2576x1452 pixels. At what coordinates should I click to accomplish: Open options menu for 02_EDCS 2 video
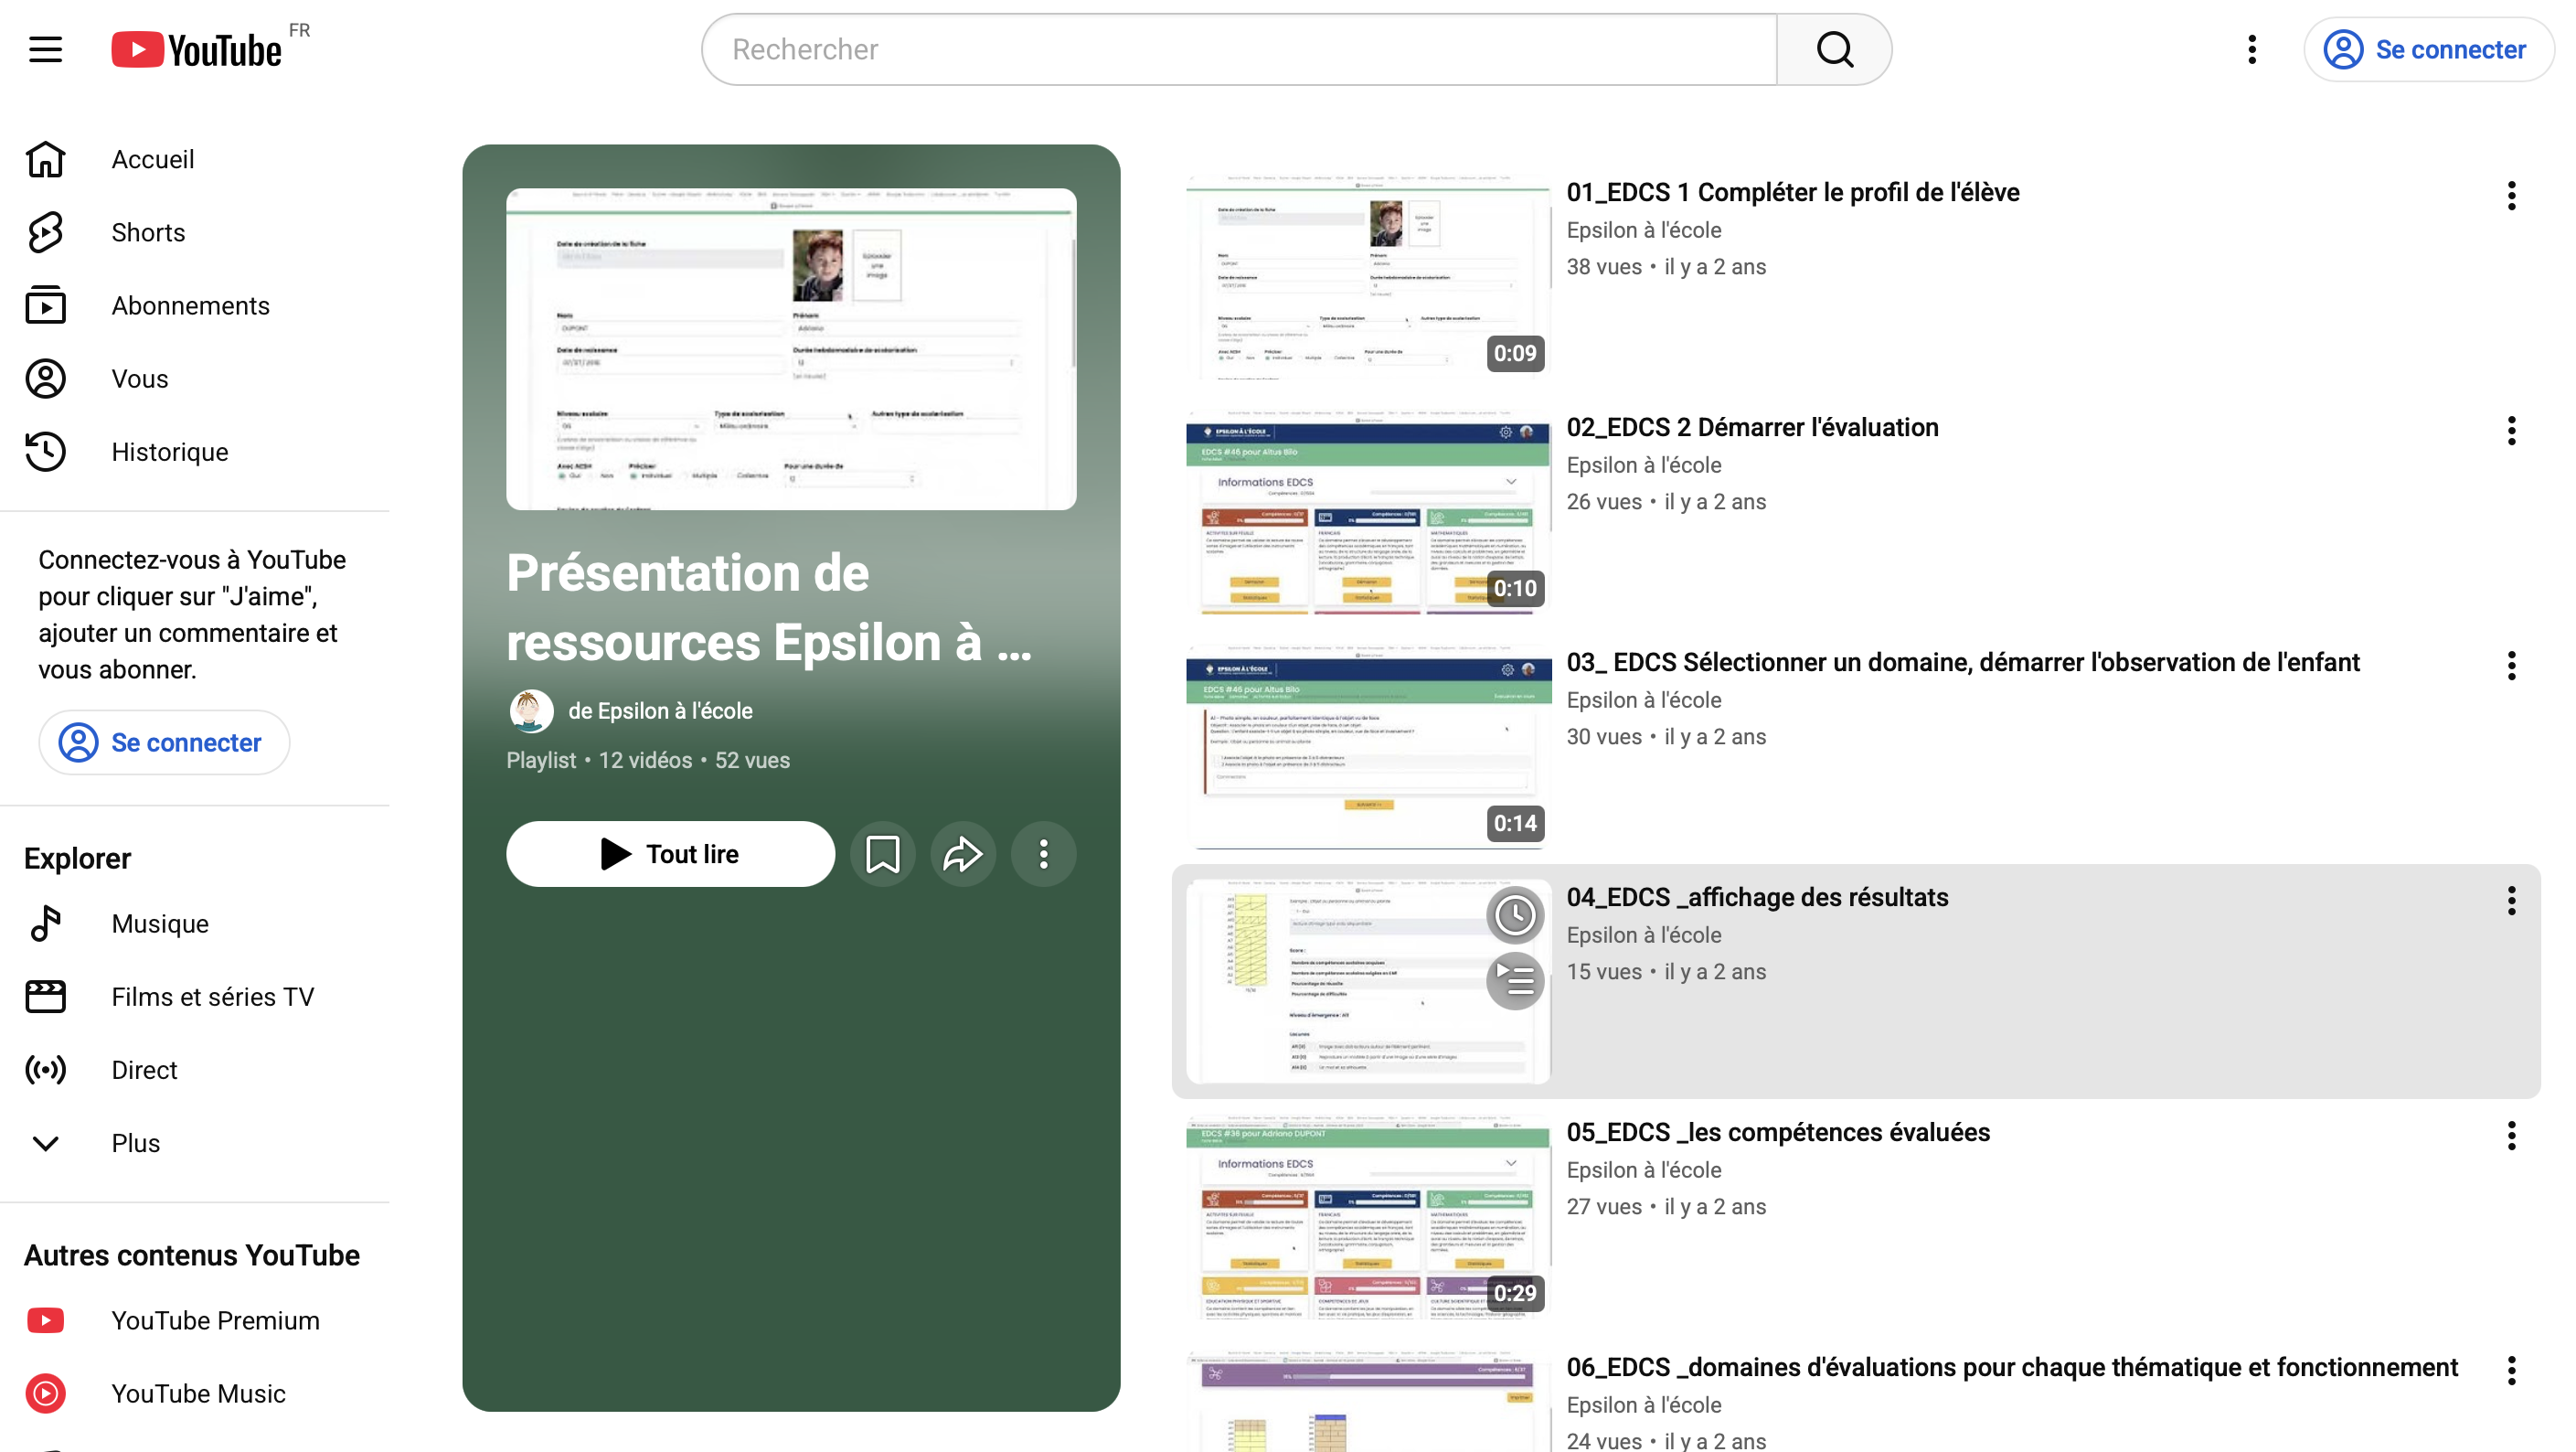tap(2511, 430)
